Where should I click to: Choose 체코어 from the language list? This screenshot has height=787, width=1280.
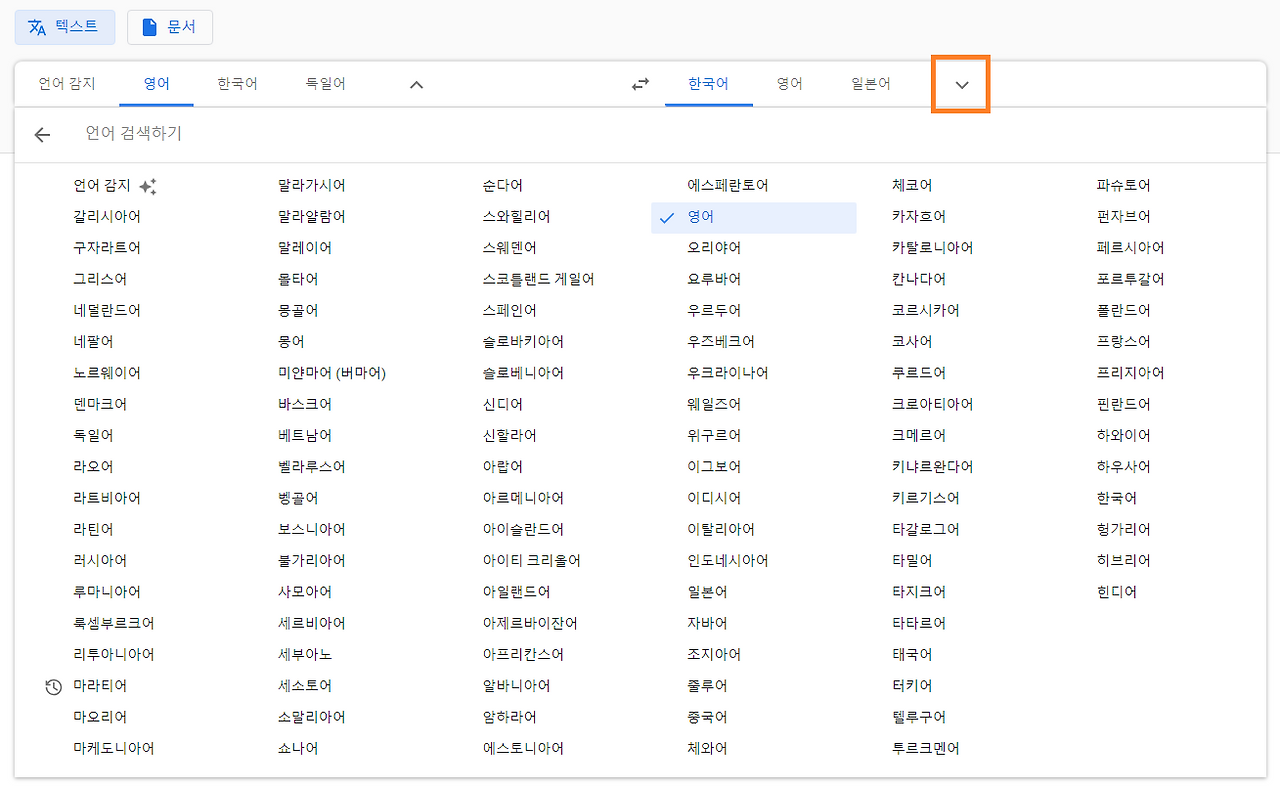tap(912, 186)
